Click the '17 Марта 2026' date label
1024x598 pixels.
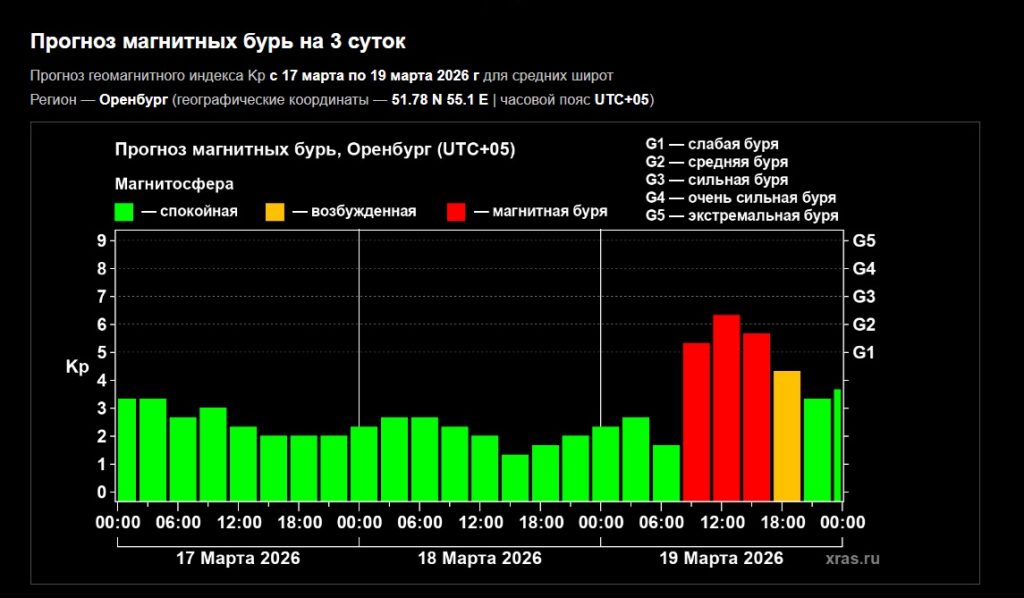coord(237,558)
